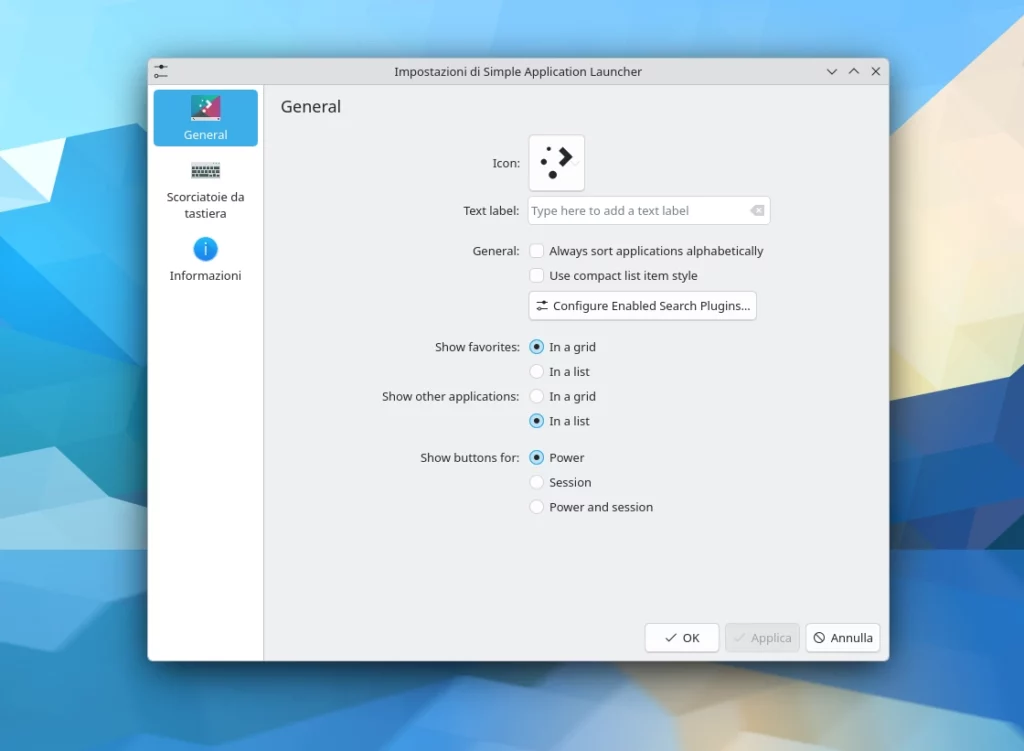Select In a list for Show favorites
1024x751 pixels.
tap(537, 372)
